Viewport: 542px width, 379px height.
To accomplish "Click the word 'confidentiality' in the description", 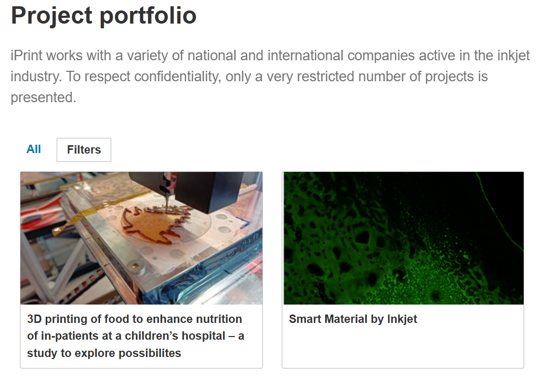I will coord(177,76).
